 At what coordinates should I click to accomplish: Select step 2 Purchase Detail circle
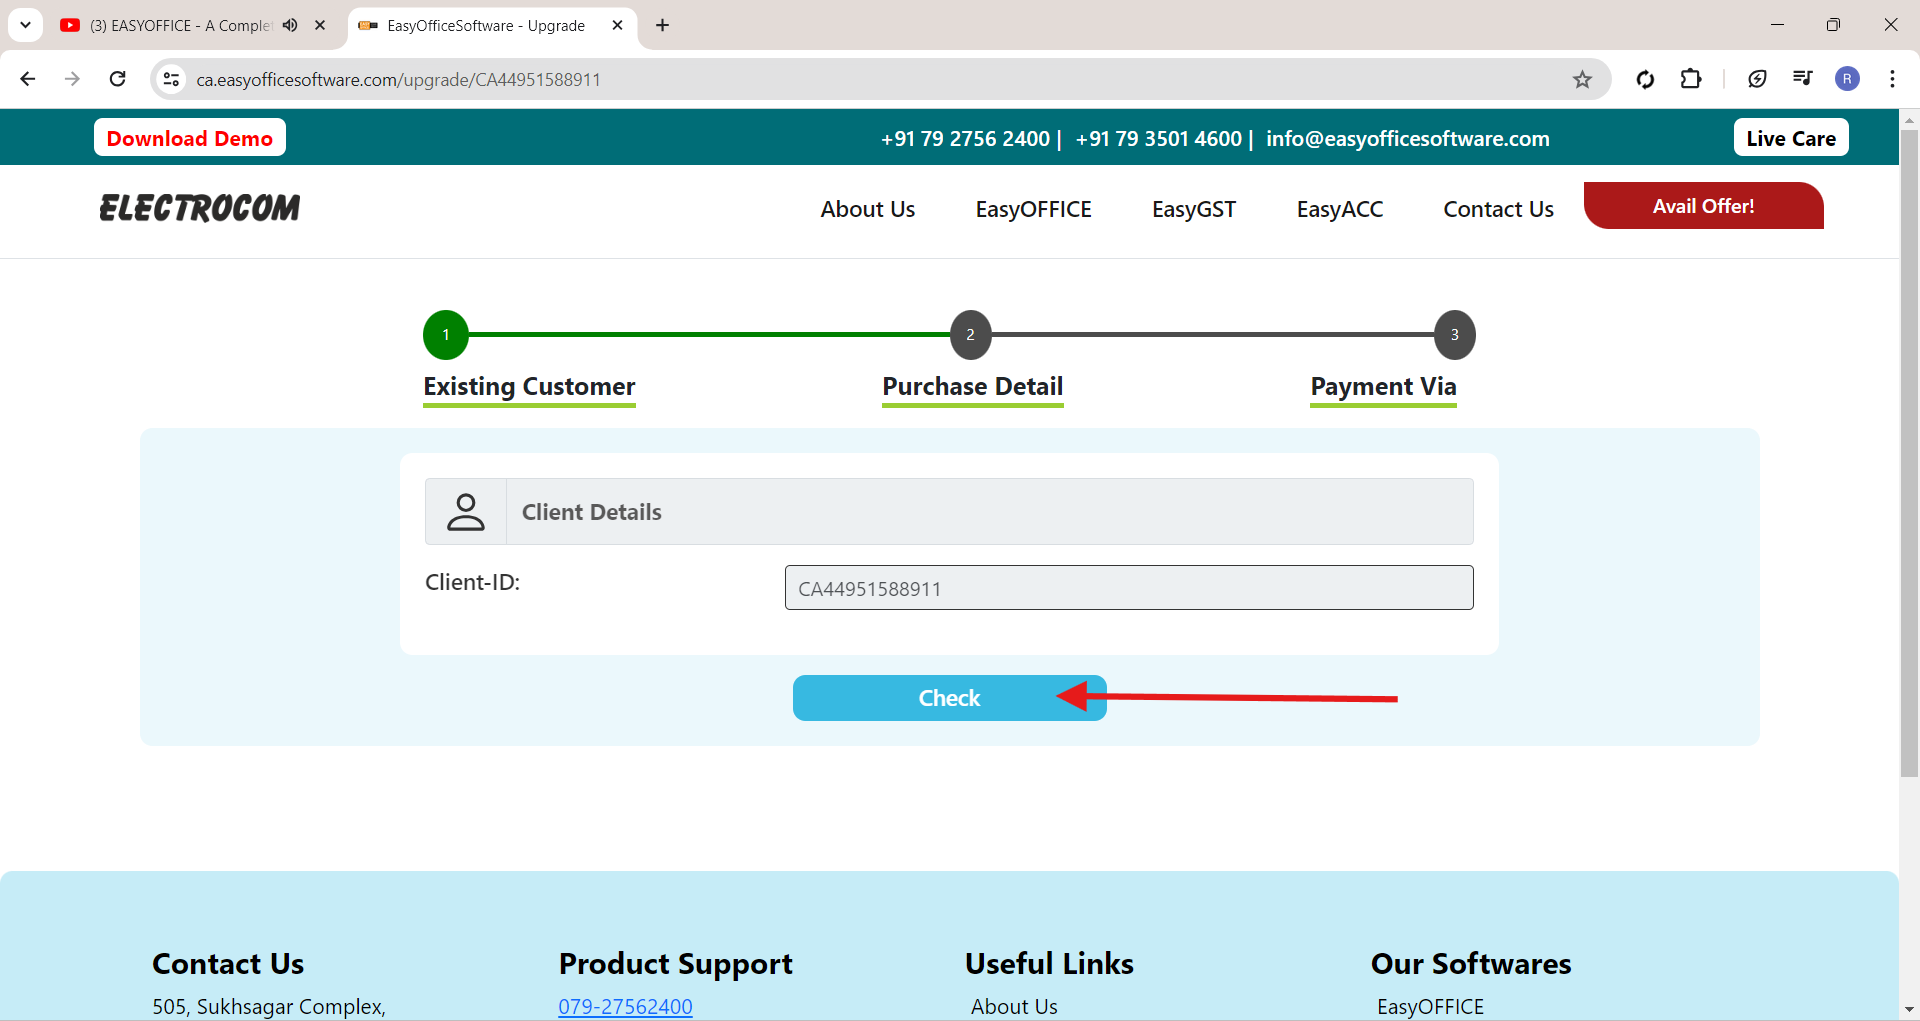click(x=970, y=335)
